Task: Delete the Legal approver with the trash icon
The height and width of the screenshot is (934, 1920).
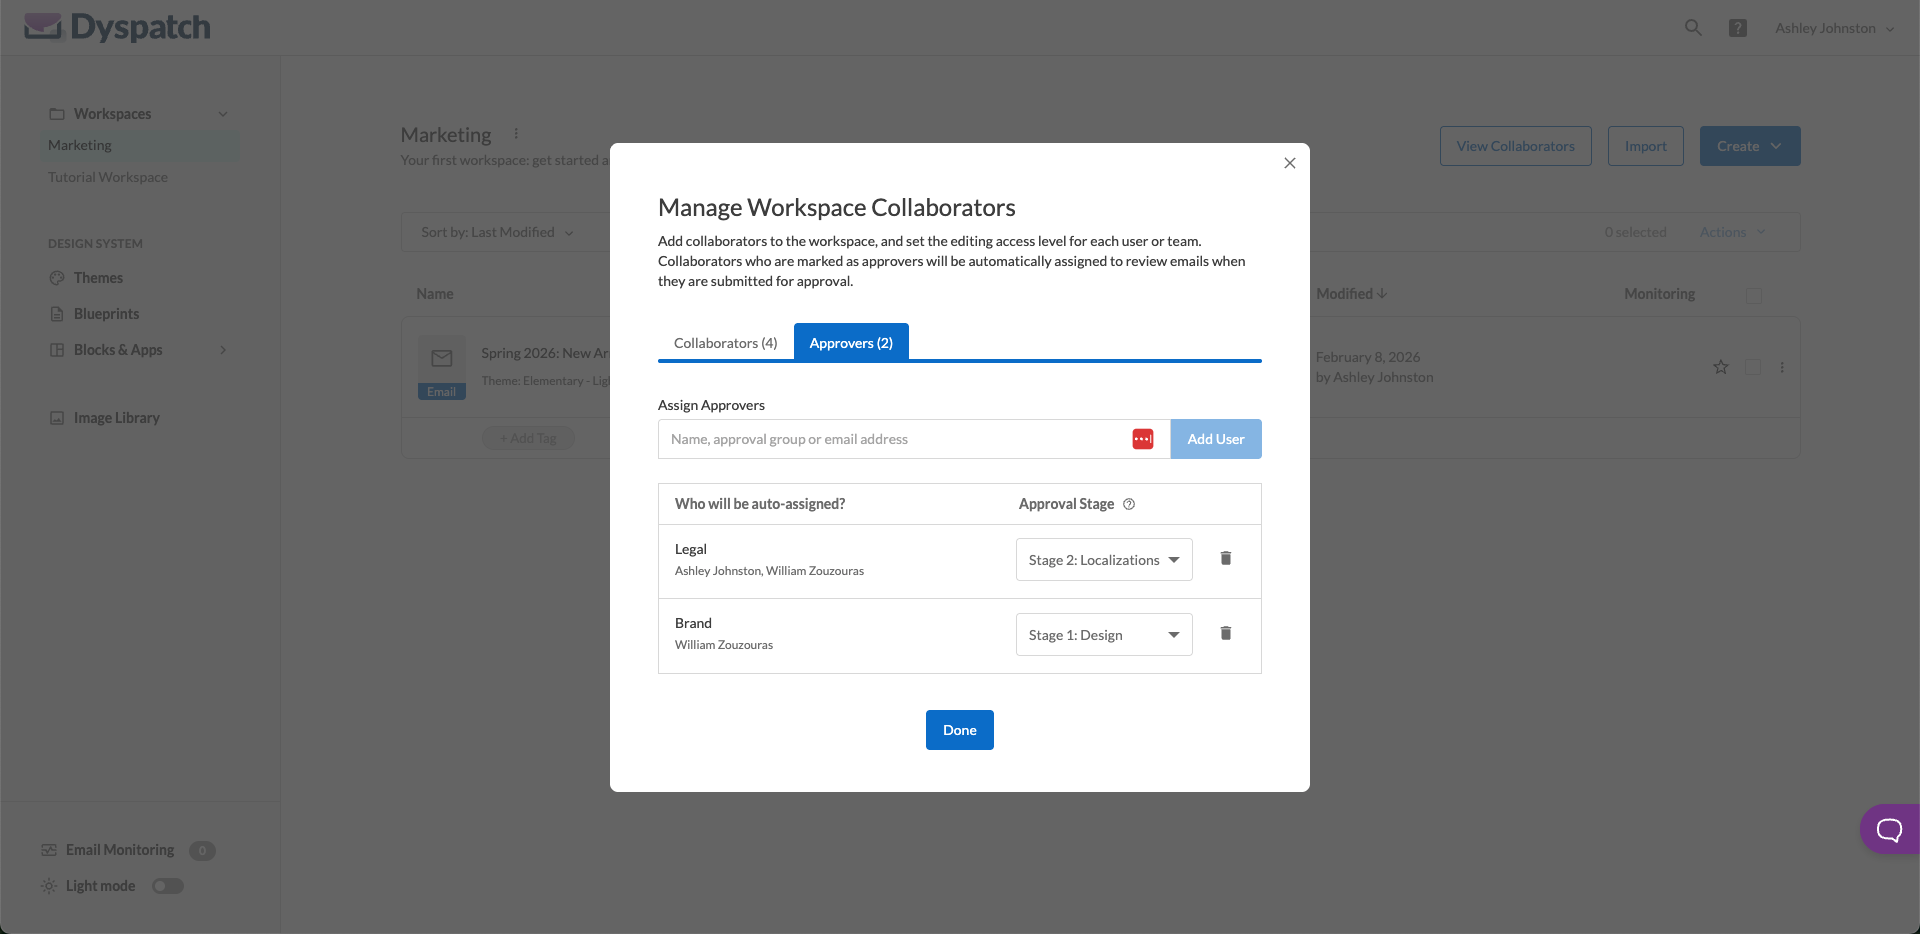Action: tap(1226, 558)
